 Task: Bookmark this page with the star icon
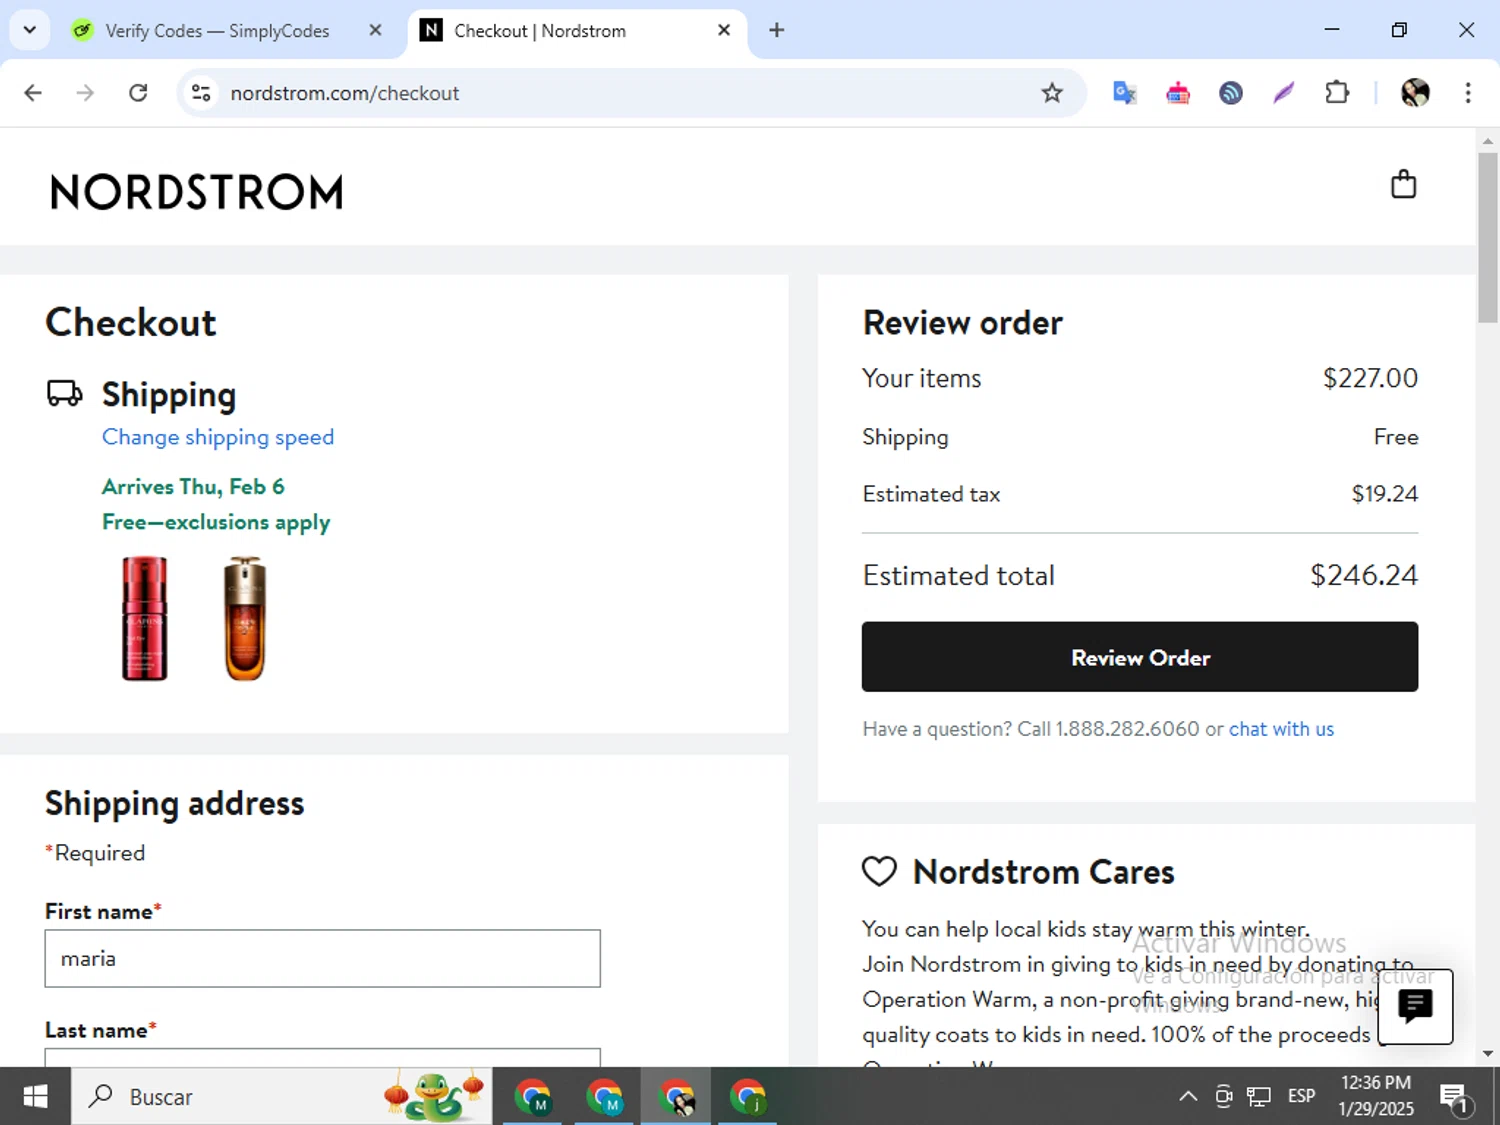[1052, 93]
